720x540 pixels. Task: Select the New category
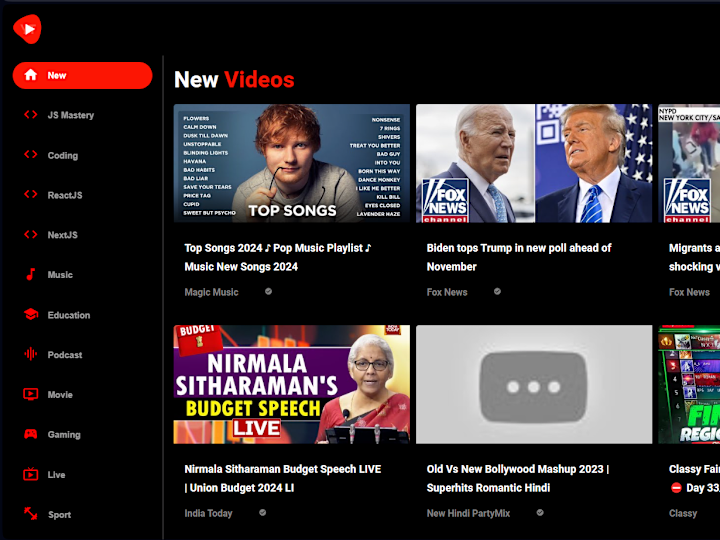pos(83,75)
